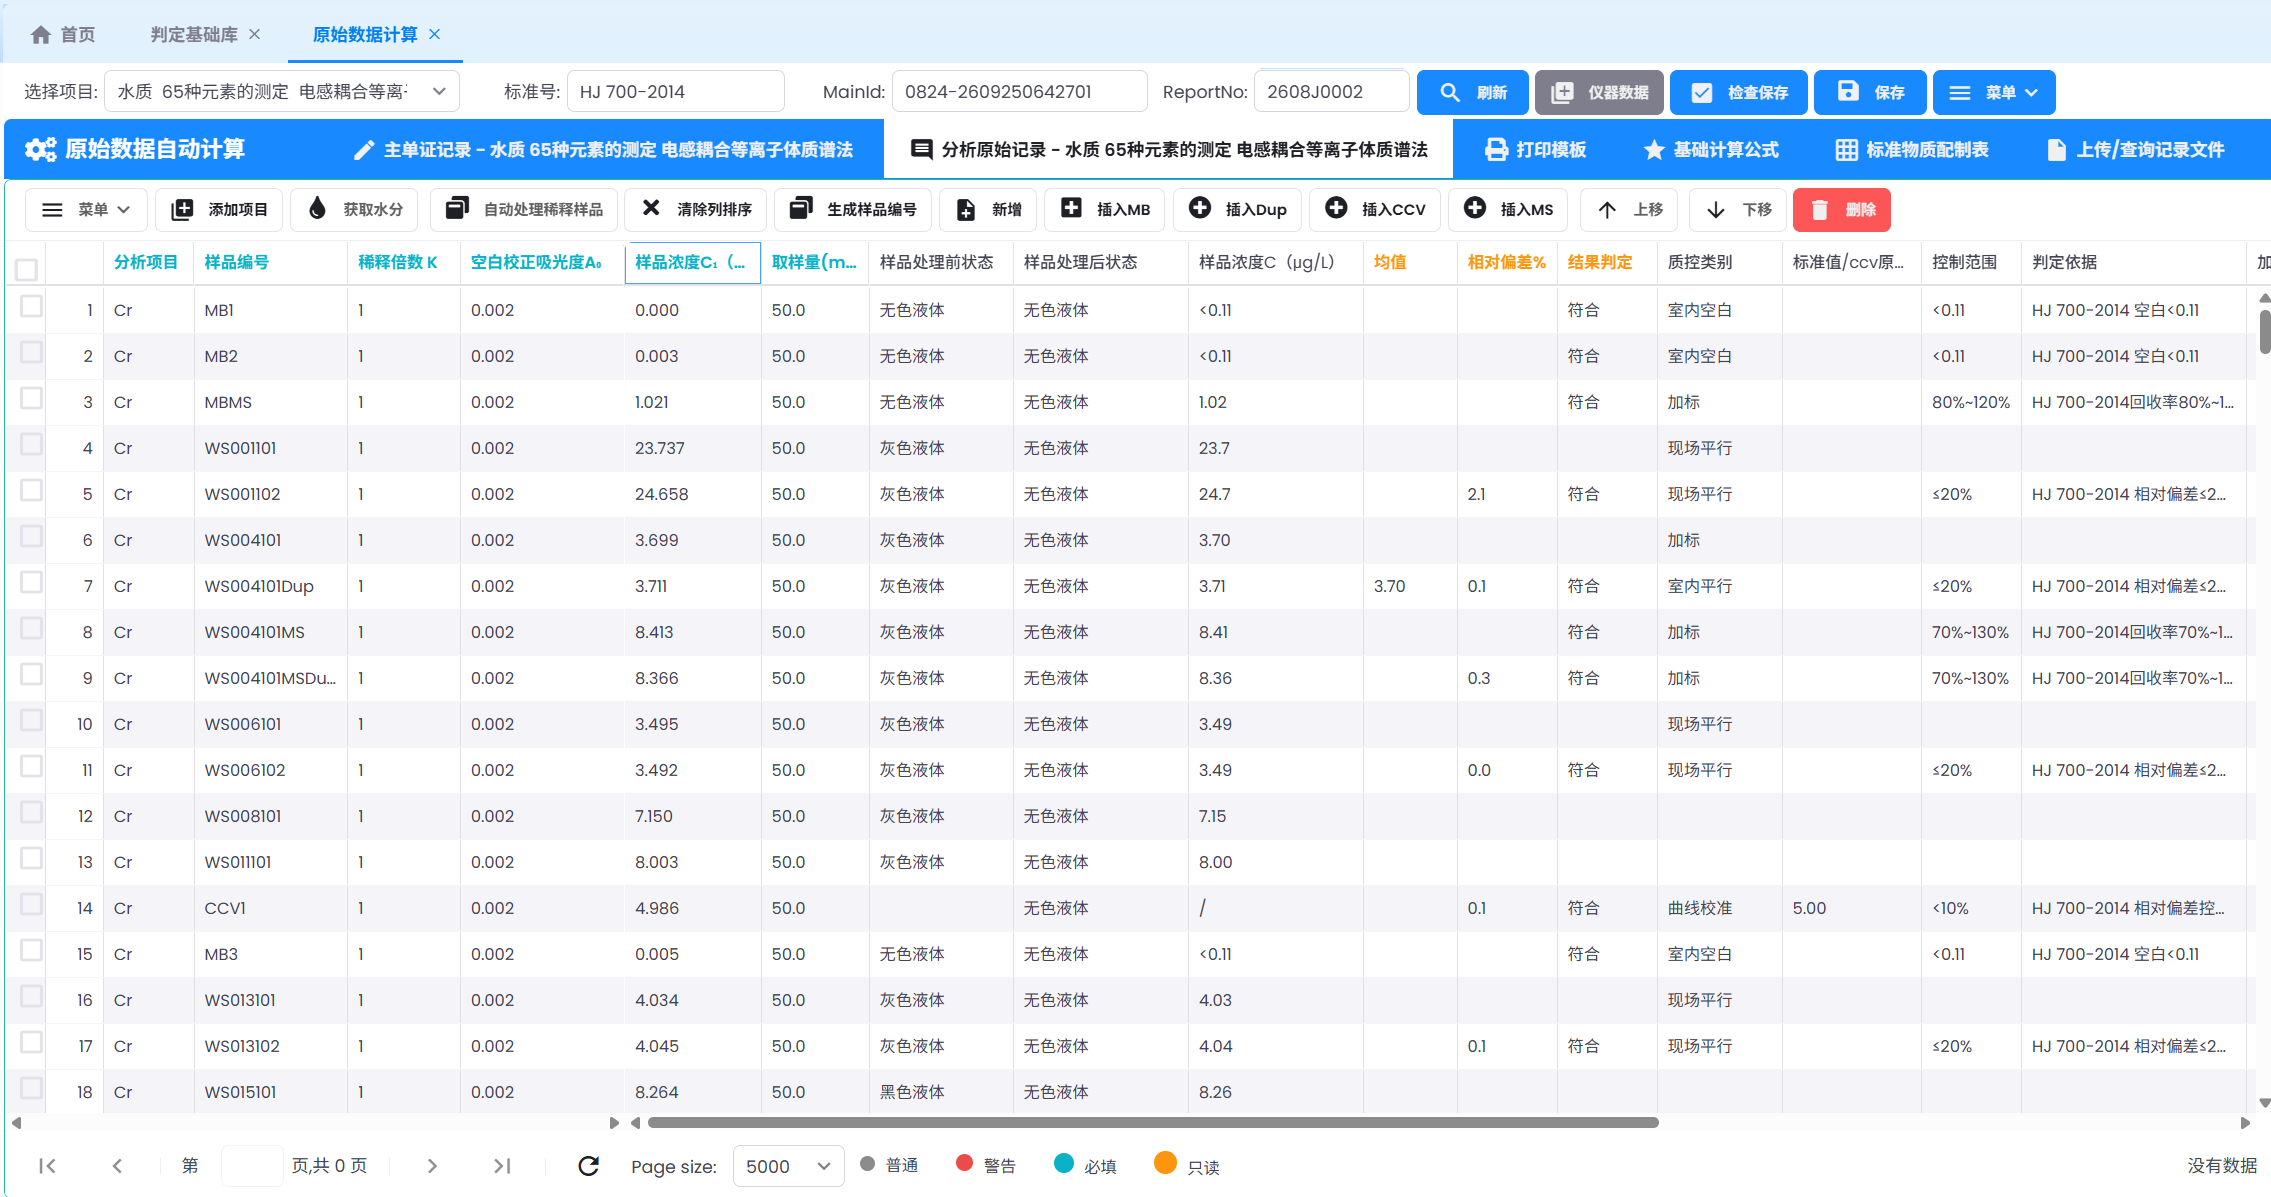Click the pager refresh icon
The width and height of the screenshot is (2271, 1197).
589,1166
